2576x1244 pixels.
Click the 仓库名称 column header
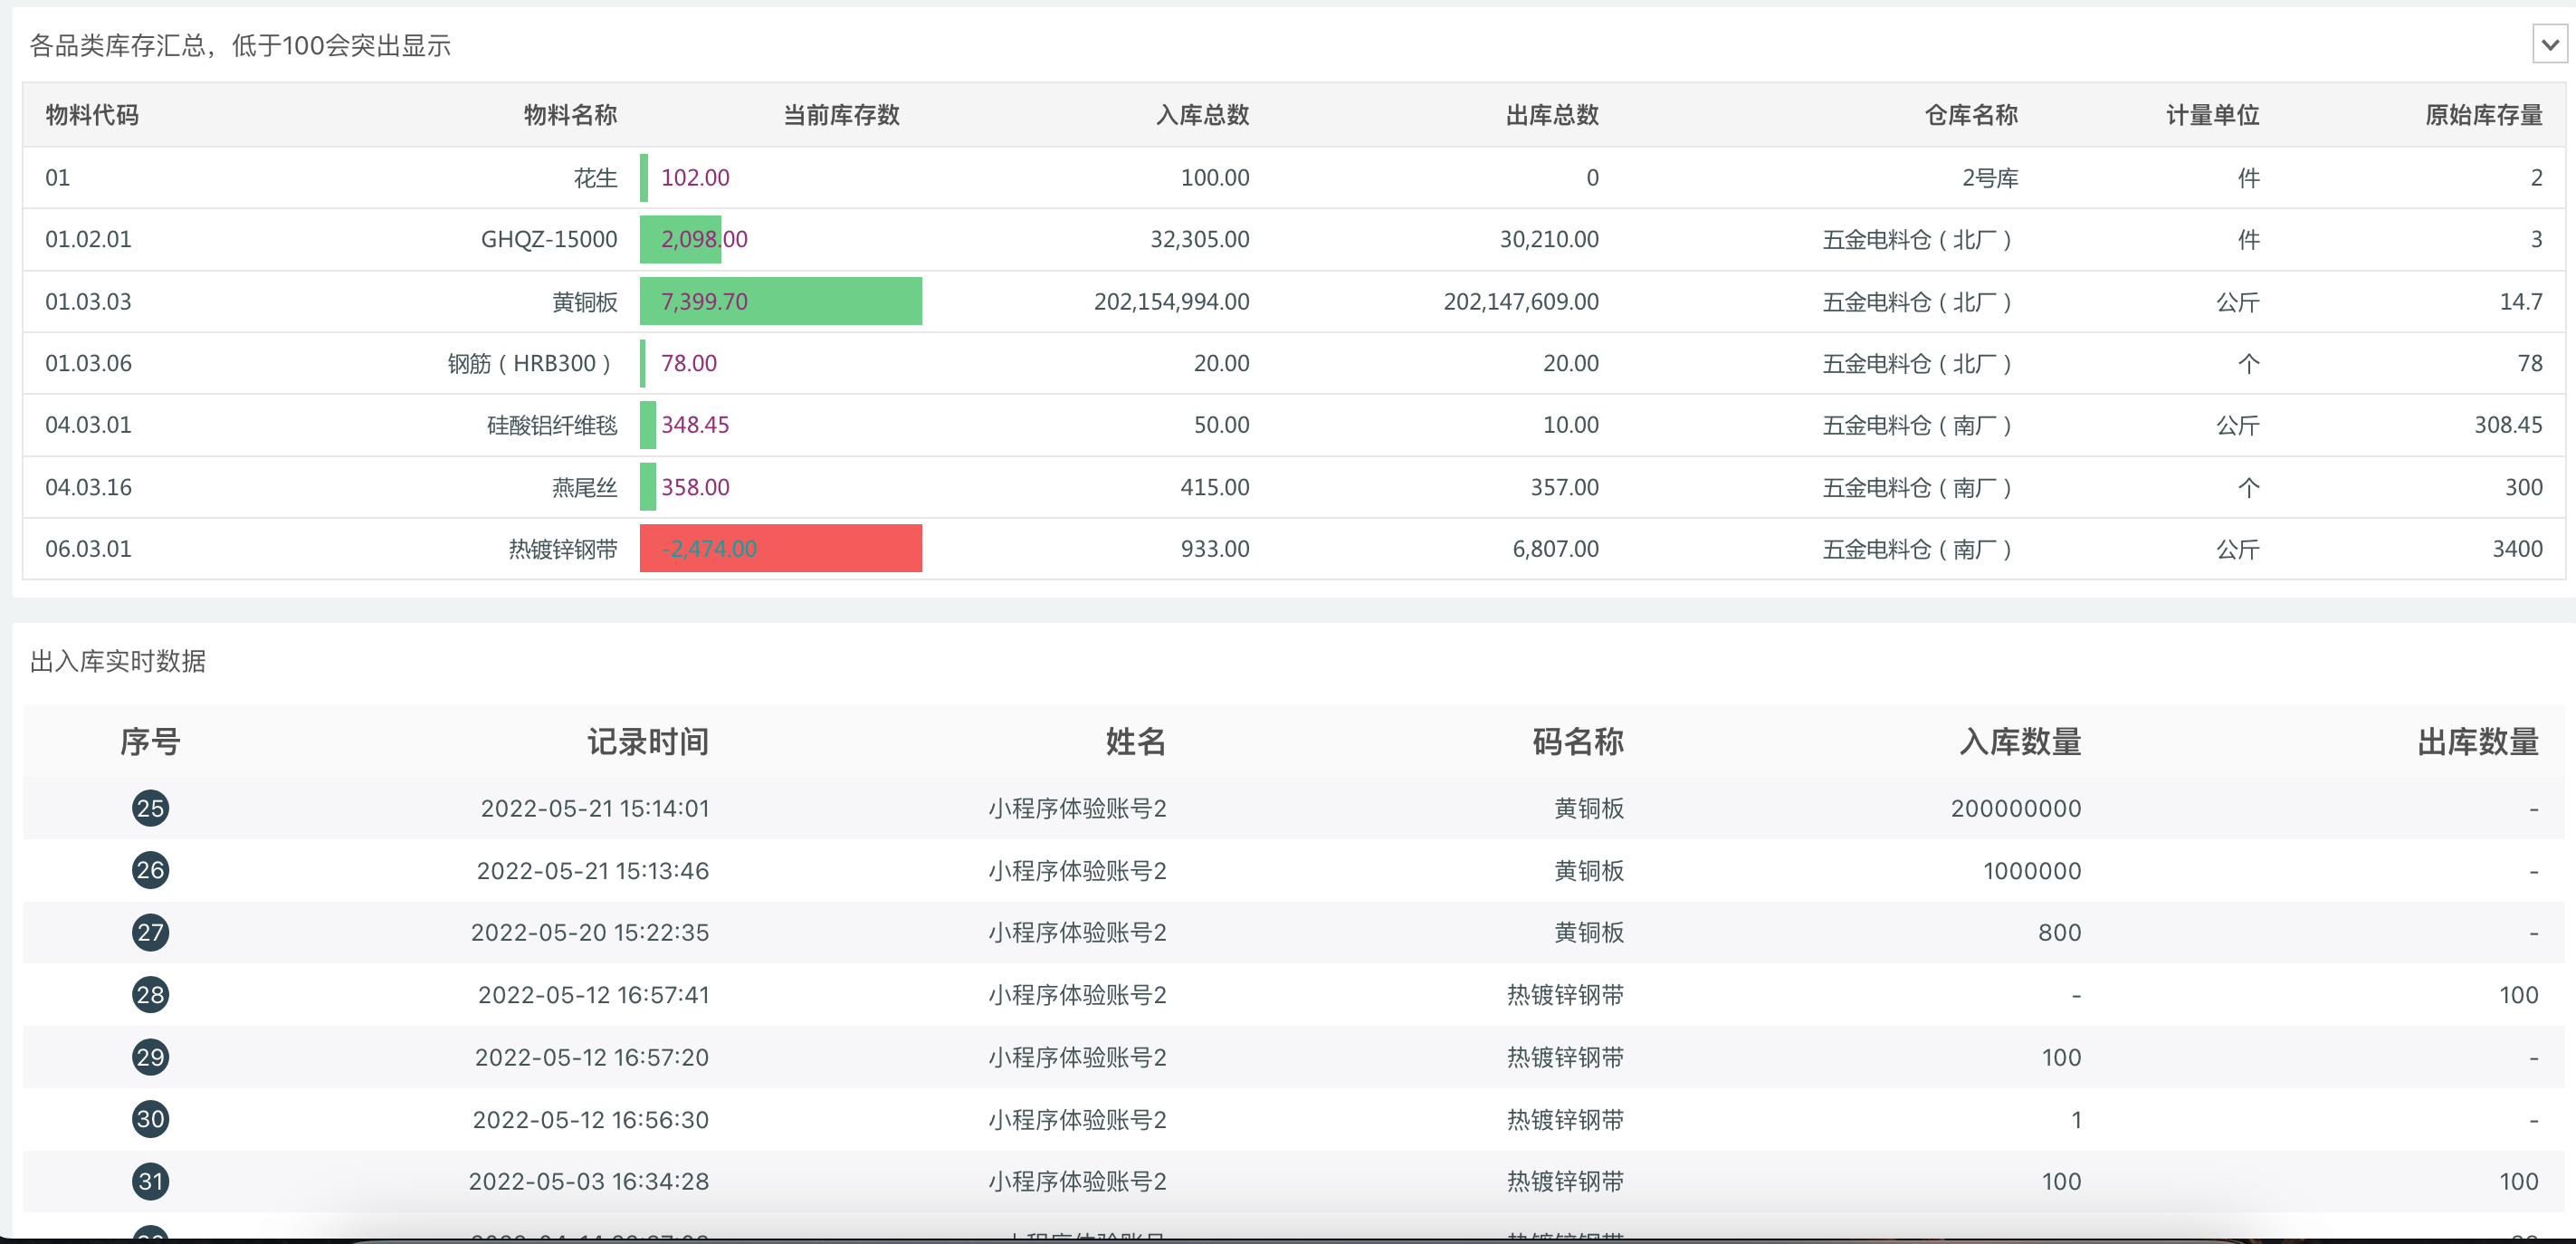tap(1971, 115)
